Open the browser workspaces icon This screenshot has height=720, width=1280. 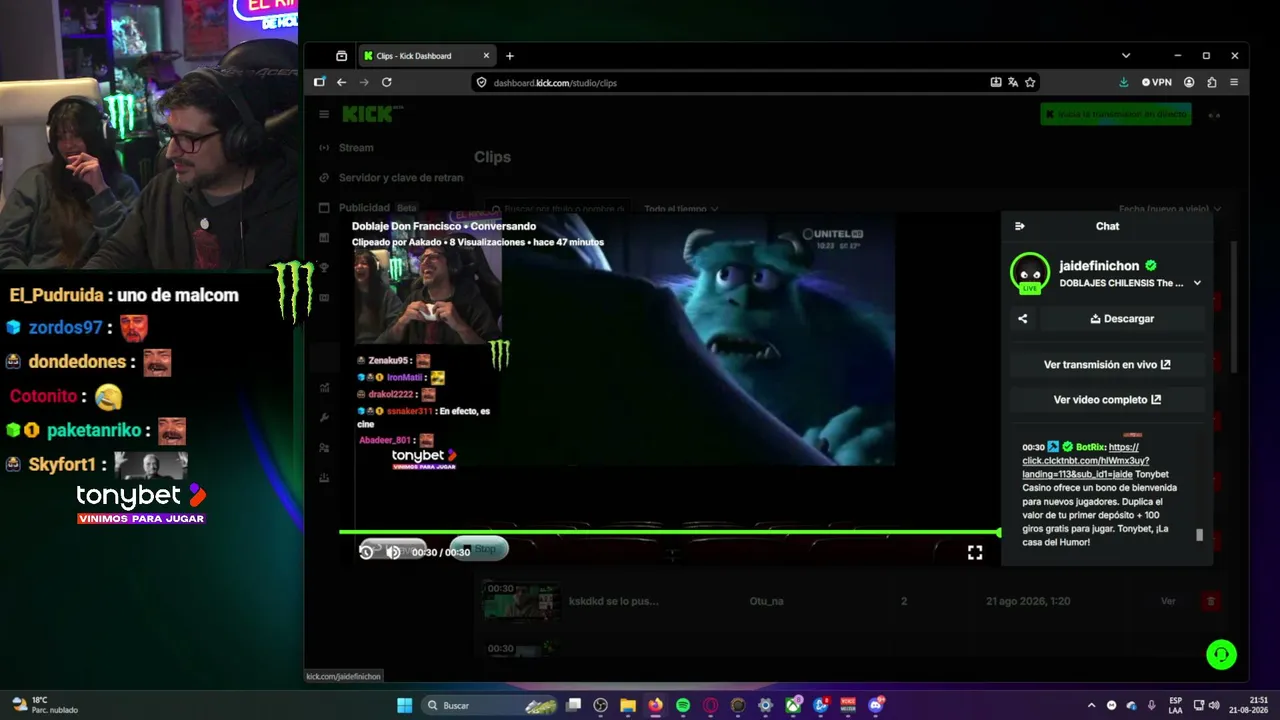341,56
